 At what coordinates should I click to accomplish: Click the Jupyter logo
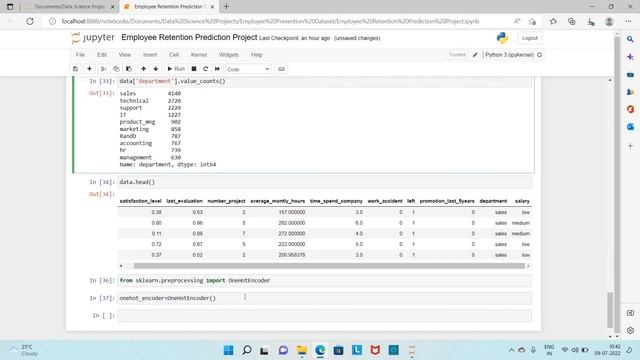click(93, 38)
